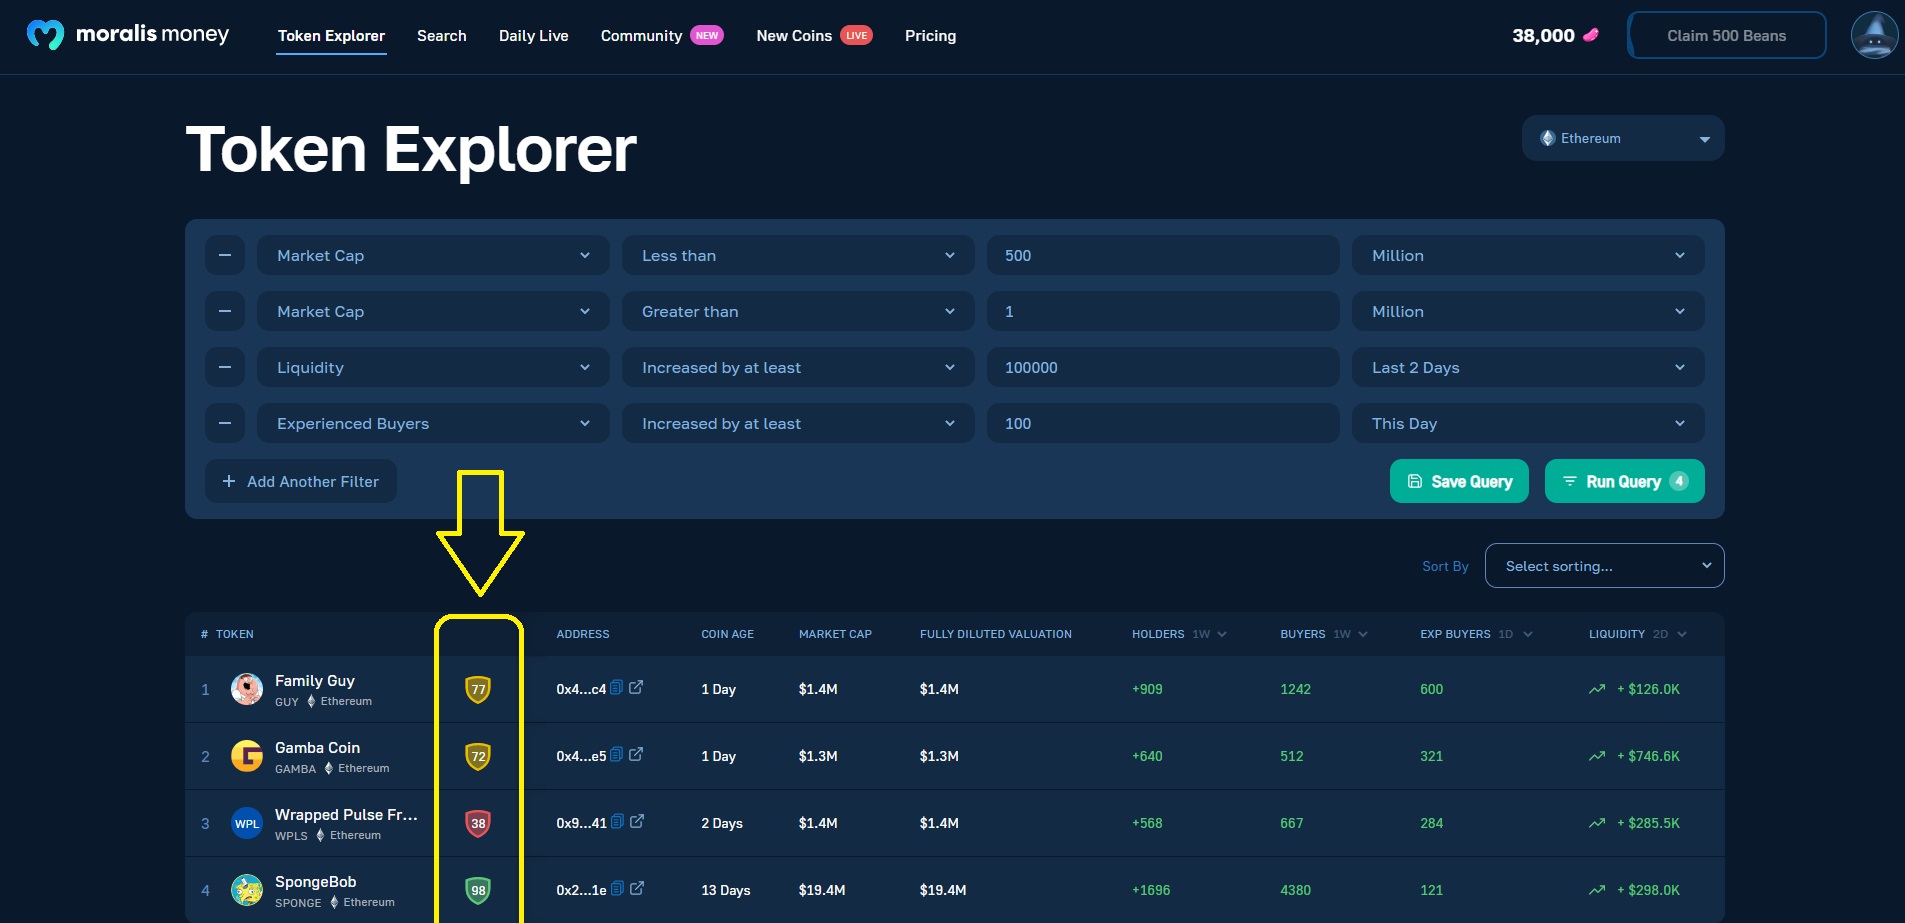Open SpongeBob address external link
Viewport: 1905px width, 923px height.
pyautogui.click(x=637, y=888)
